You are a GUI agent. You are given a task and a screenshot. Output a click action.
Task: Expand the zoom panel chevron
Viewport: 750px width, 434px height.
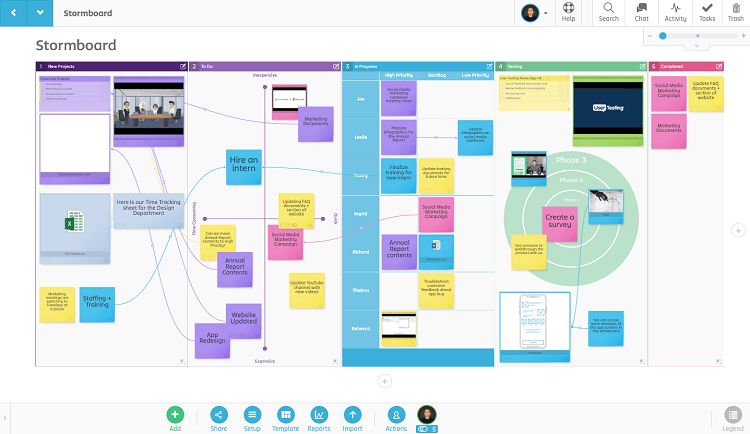click(696, 46)
